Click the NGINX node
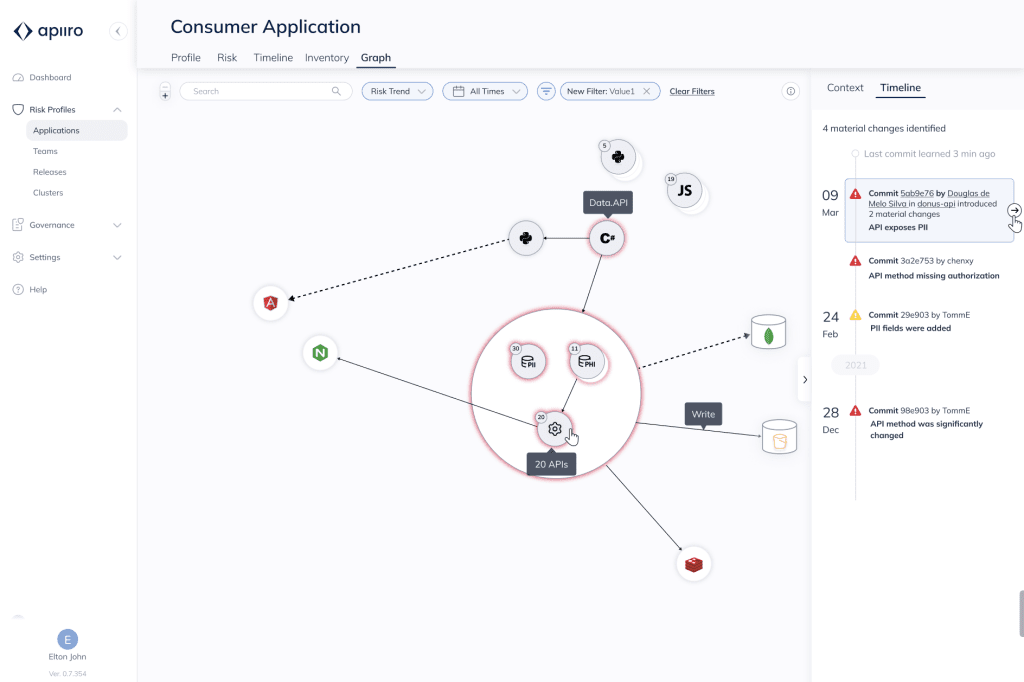The width and height of the screenshot is (1024, 682). coord(320,352)
